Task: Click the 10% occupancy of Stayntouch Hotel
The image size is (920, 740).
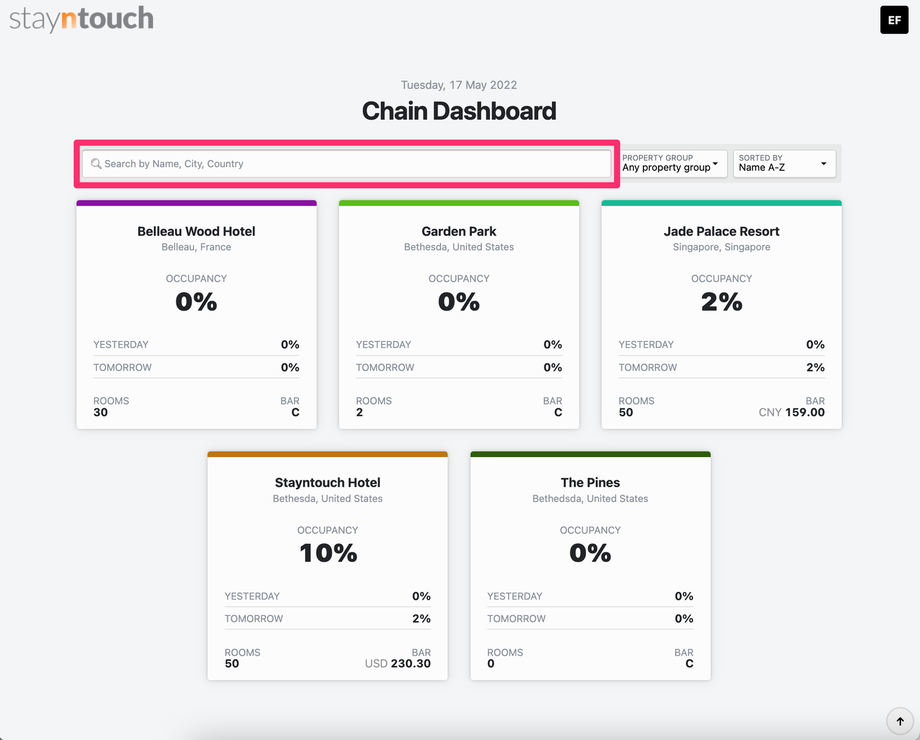Action: [328, 553]
